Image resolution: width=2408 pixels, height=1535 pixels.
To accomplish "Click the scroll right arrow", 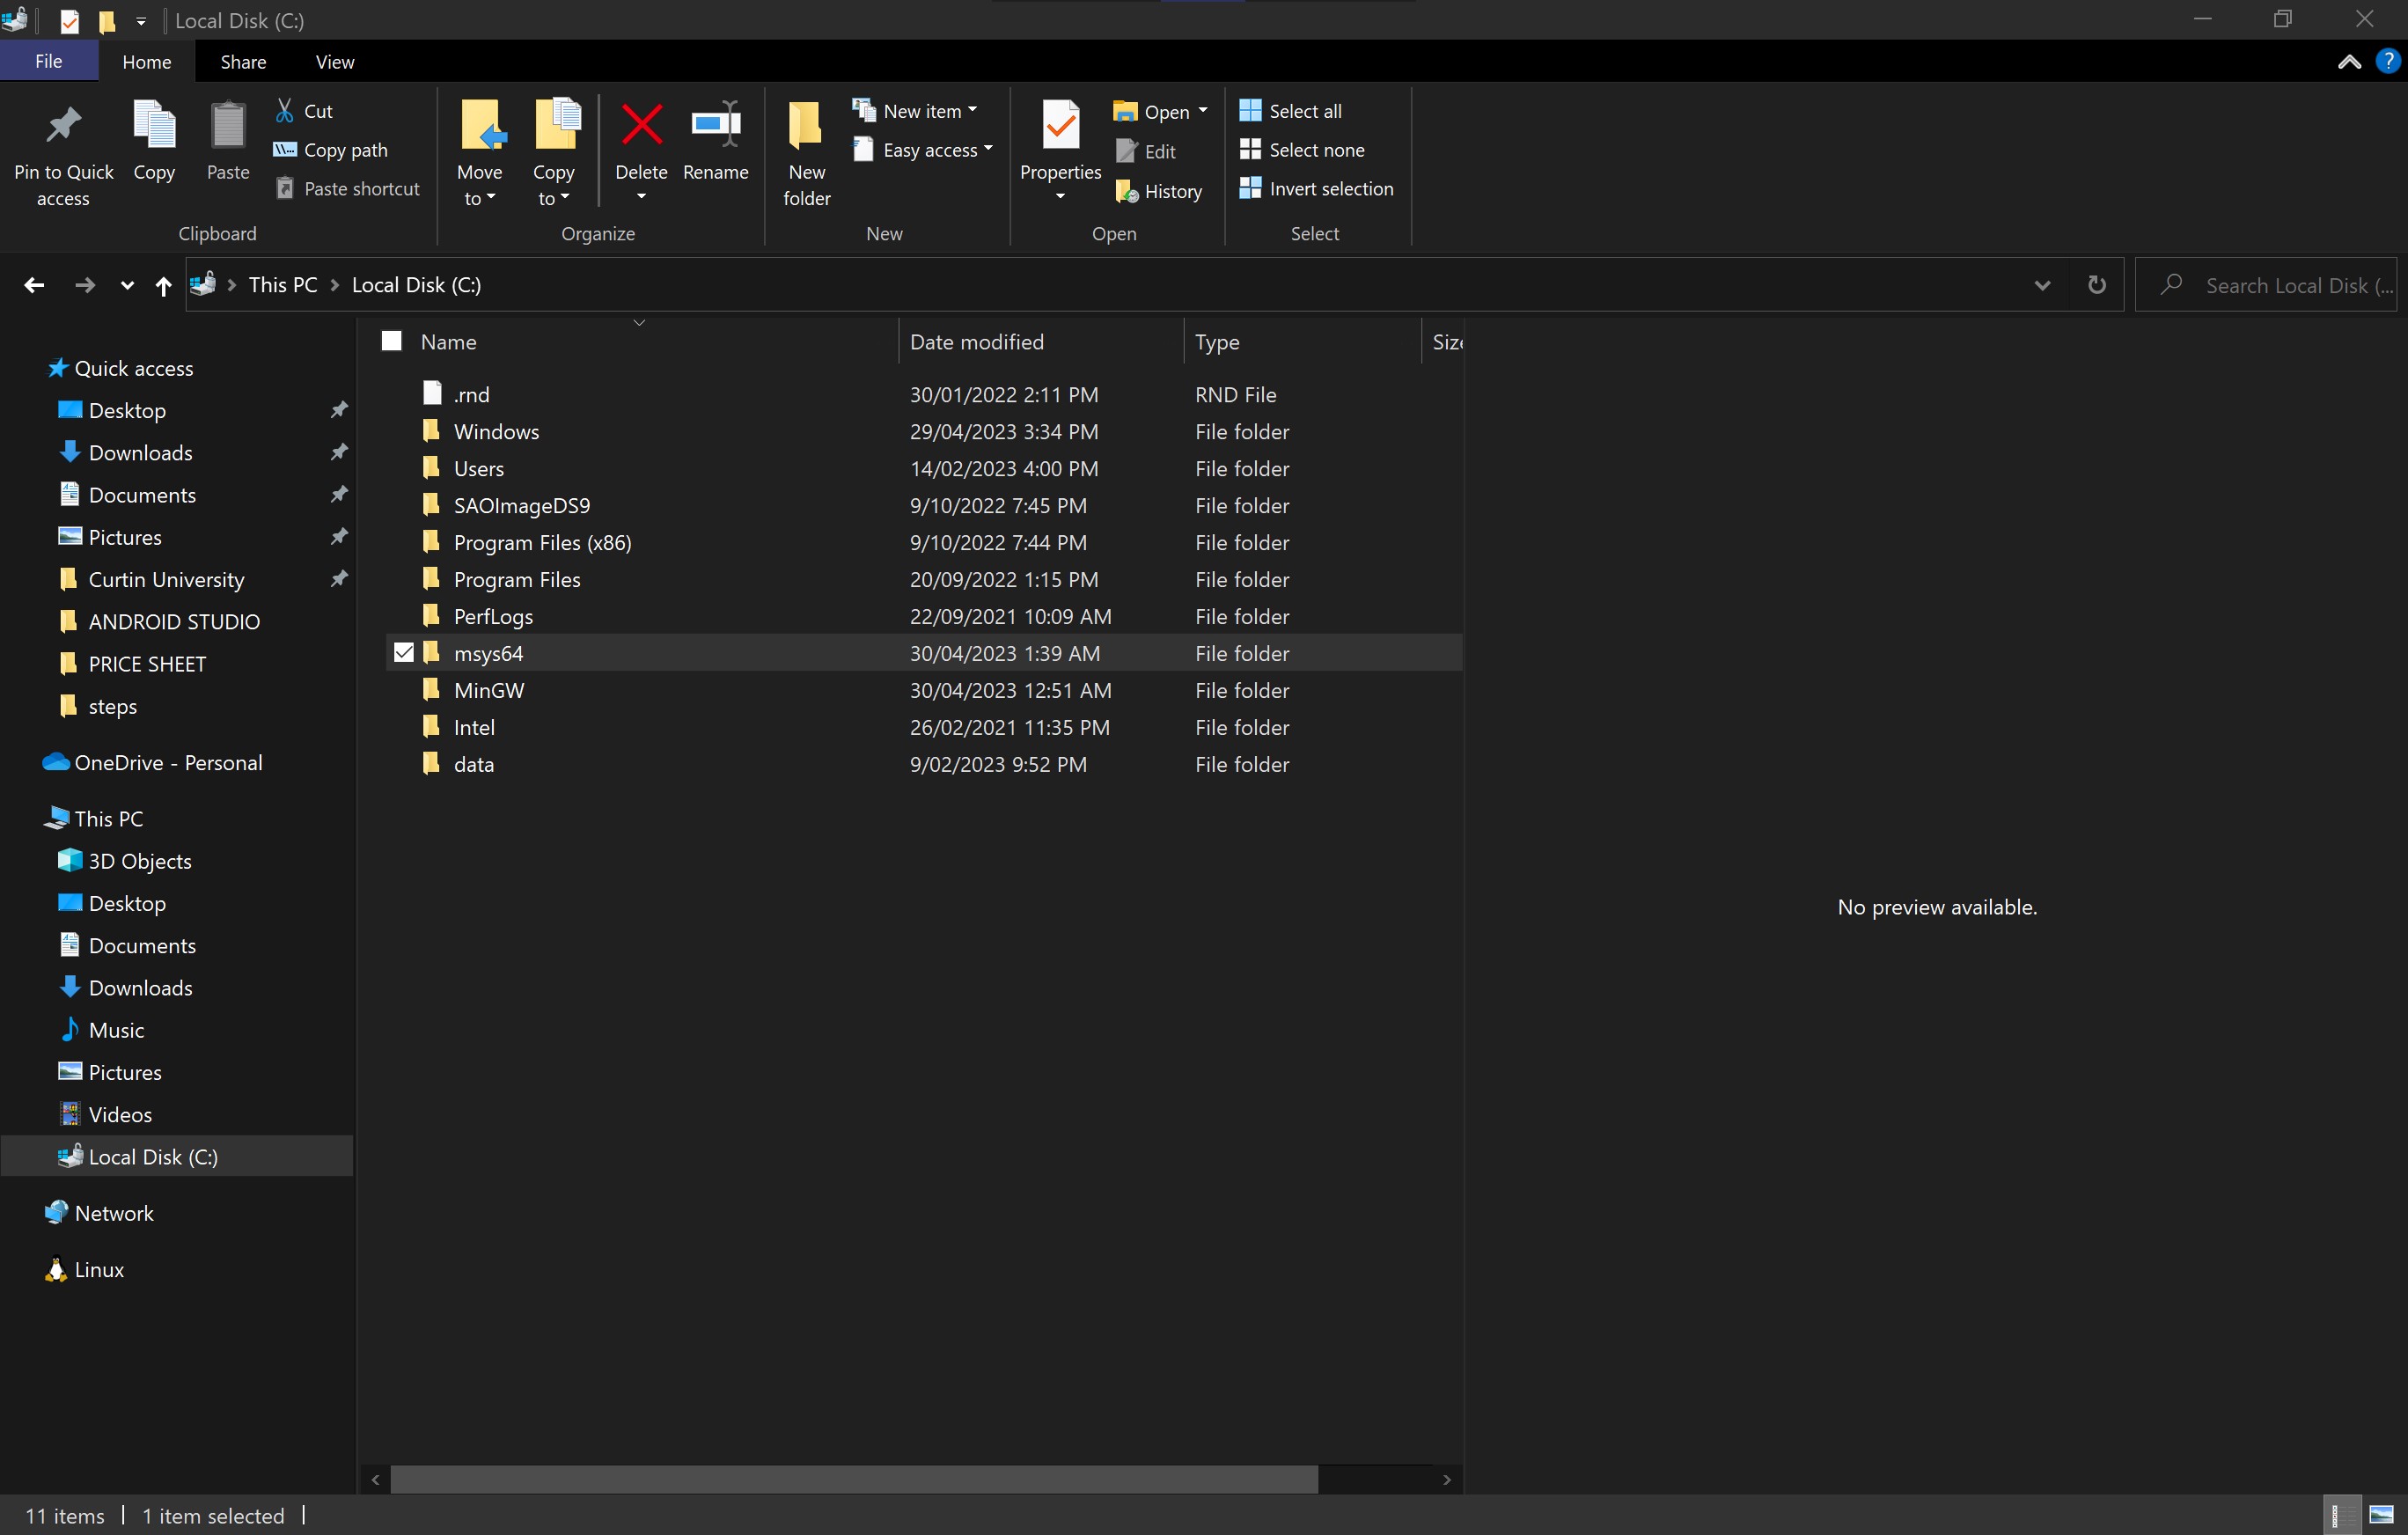I will (x=1446, y=1479).
